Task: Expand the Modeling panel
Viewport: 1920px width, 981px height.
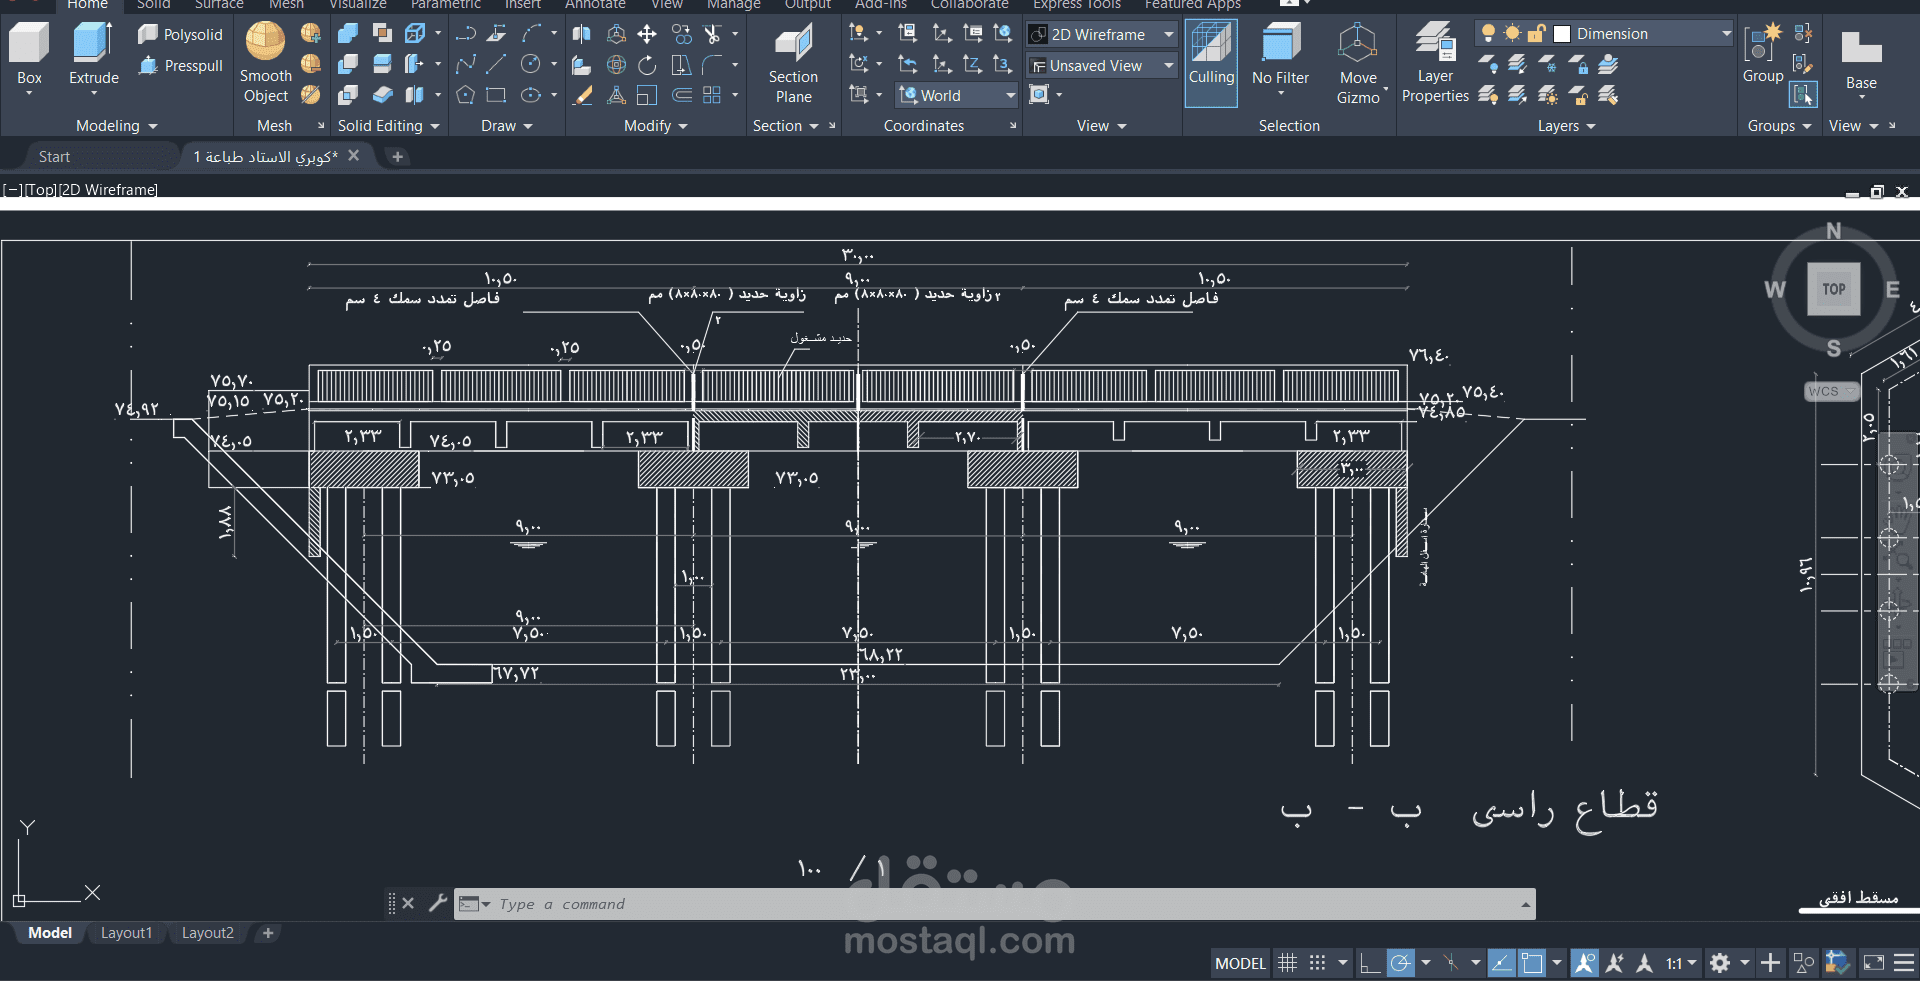Action: 117,126
